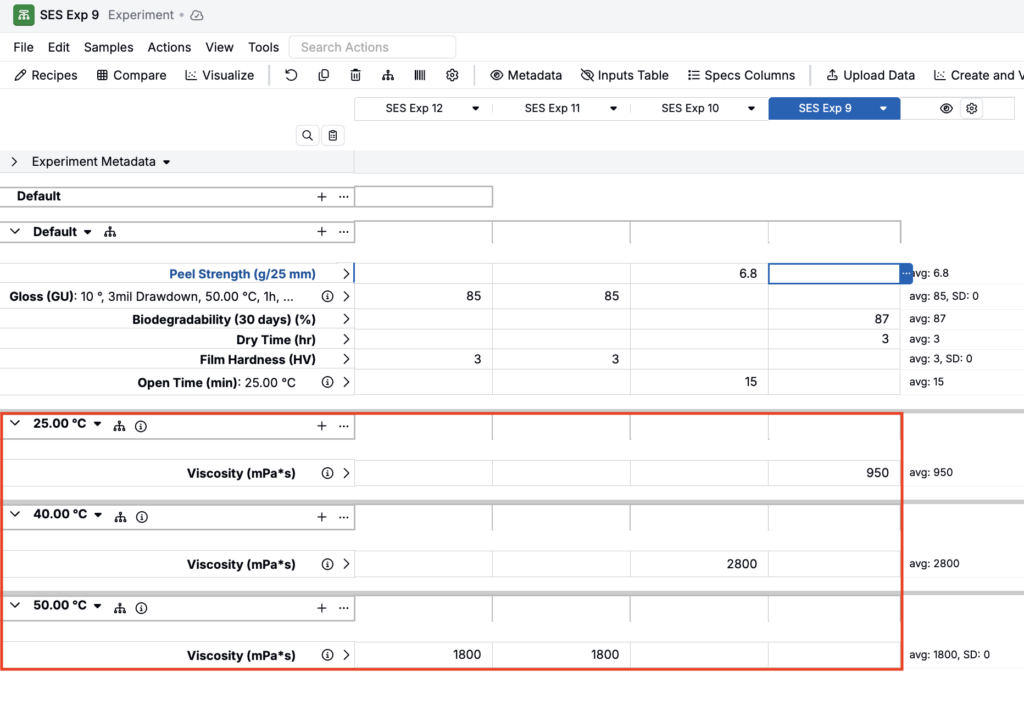The width and height of the screenshot is (1024, 705).
Task: Open the Samples menu
Action: pos(108,47)
